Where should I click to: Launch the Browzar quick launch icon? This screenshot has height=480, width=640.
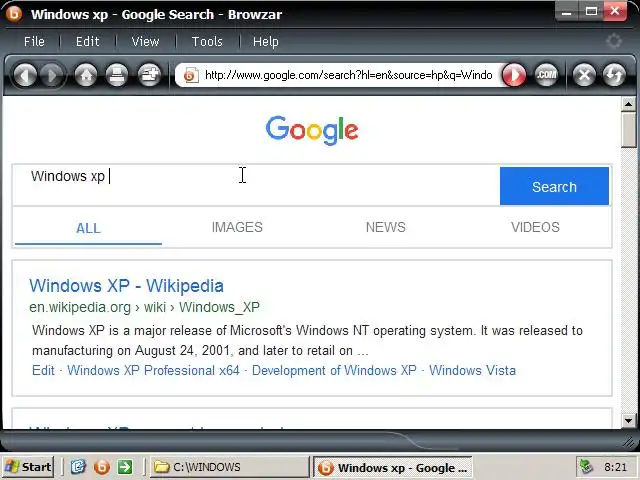pyautogui.click(x=102, y=467)
